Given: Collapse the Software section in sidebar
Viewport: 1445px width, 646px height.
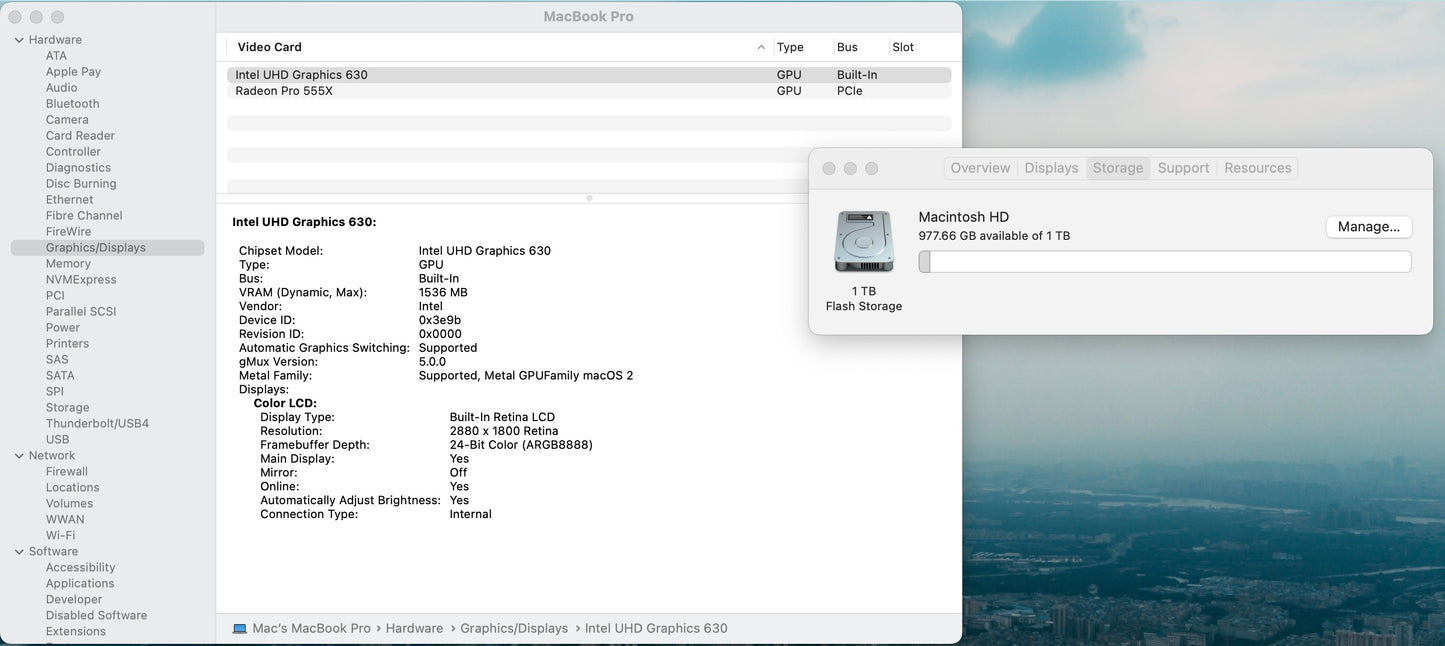Looking at the screenshot, I should click(x=17, y=550).
